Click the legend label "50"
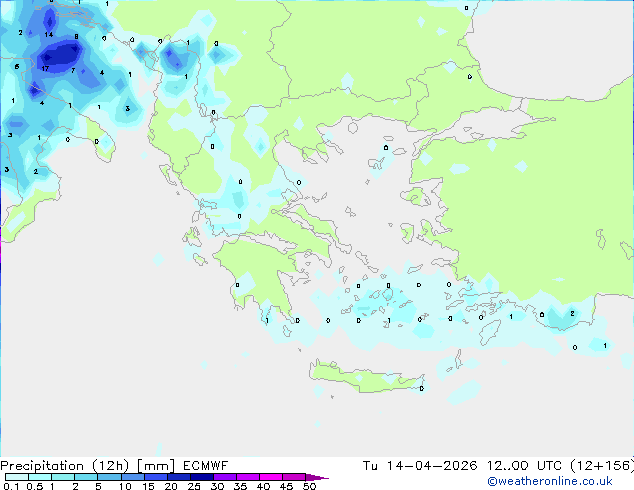The width and height of the screenshot is (634, 490). click(309, 486)
